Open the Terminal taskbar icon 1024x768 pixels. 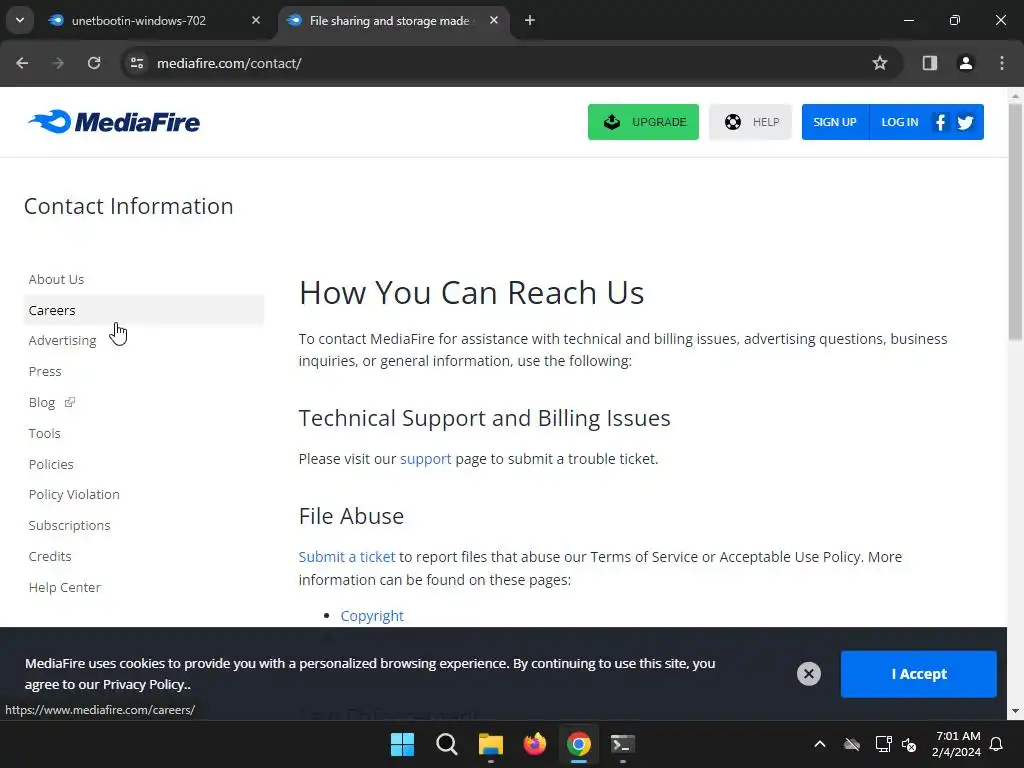coord(622,744)
